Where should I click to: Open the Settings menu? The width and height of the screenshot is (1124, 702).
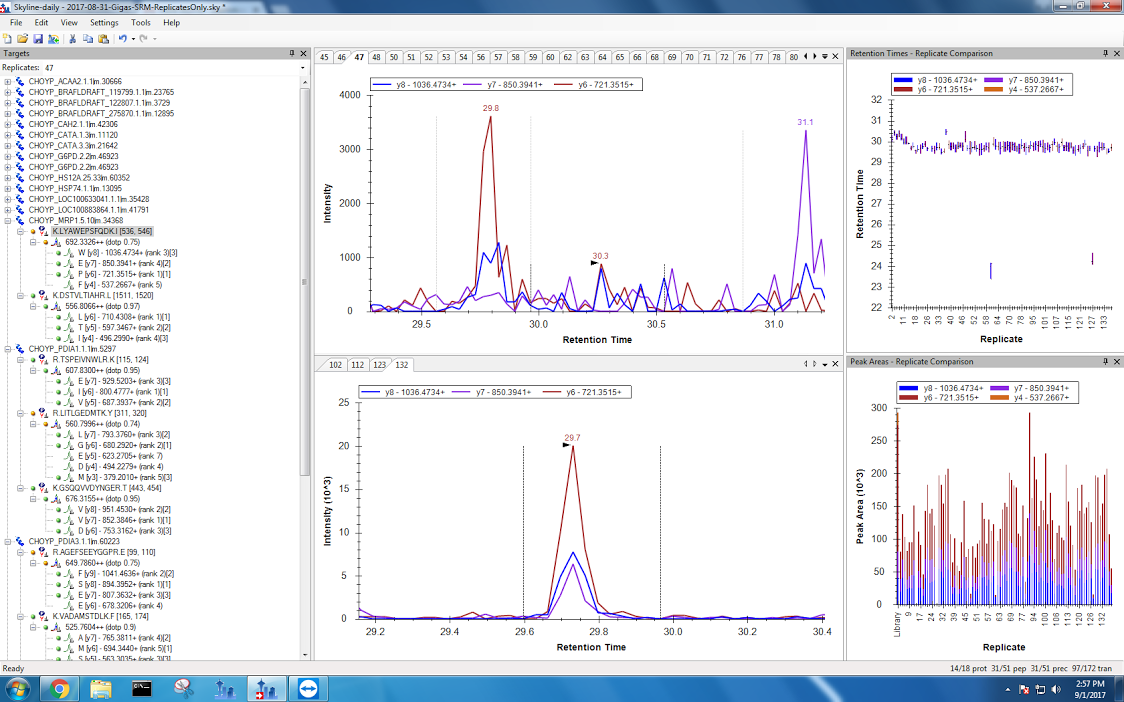[x=104, y=22]
